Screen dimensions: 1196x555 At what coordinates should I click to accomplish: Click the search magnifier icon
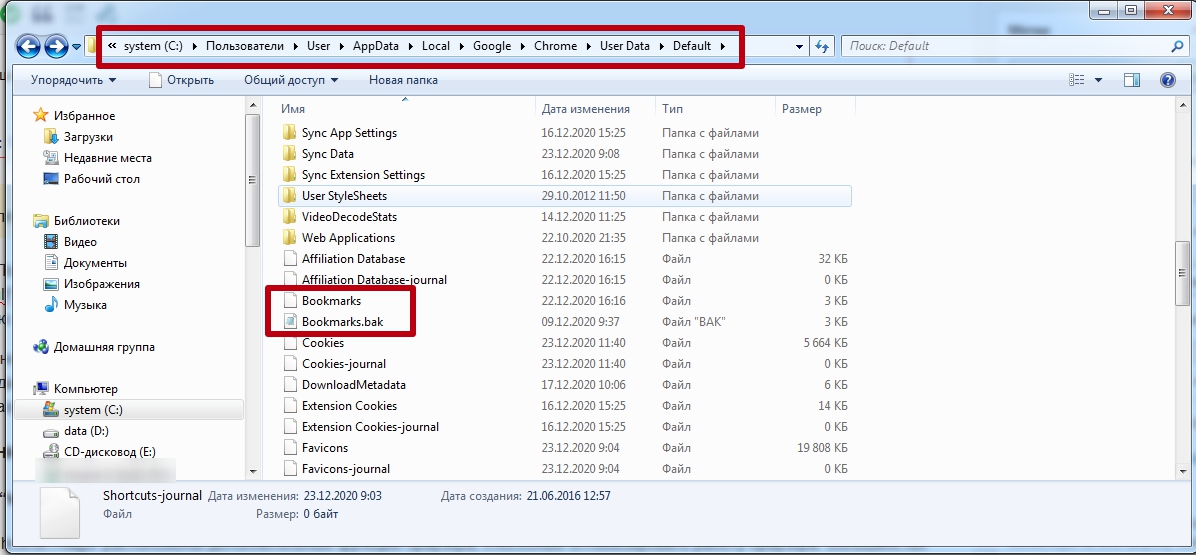pos(1176,46)
